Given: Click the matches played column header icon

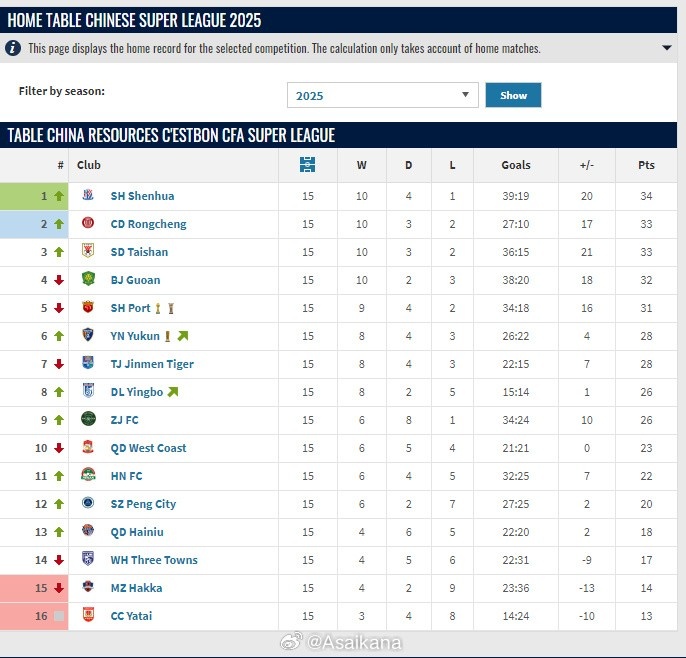Looking at the screenshot, I should 308,165.
